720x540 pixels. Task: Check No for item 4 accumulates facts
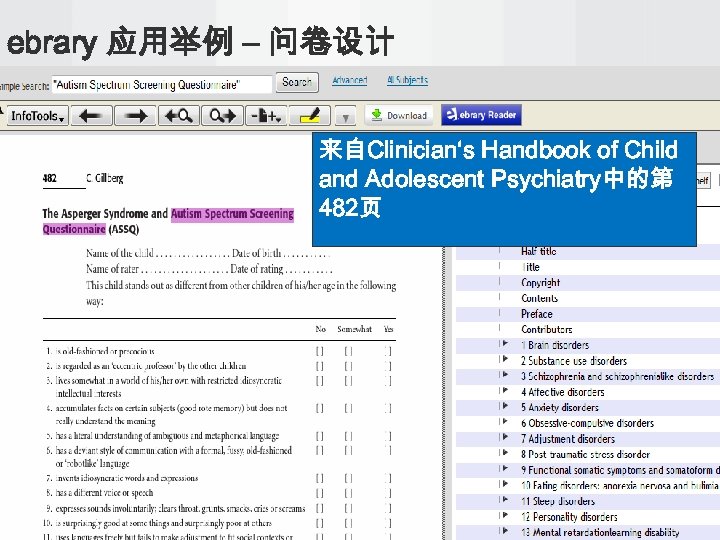point(320,408)
